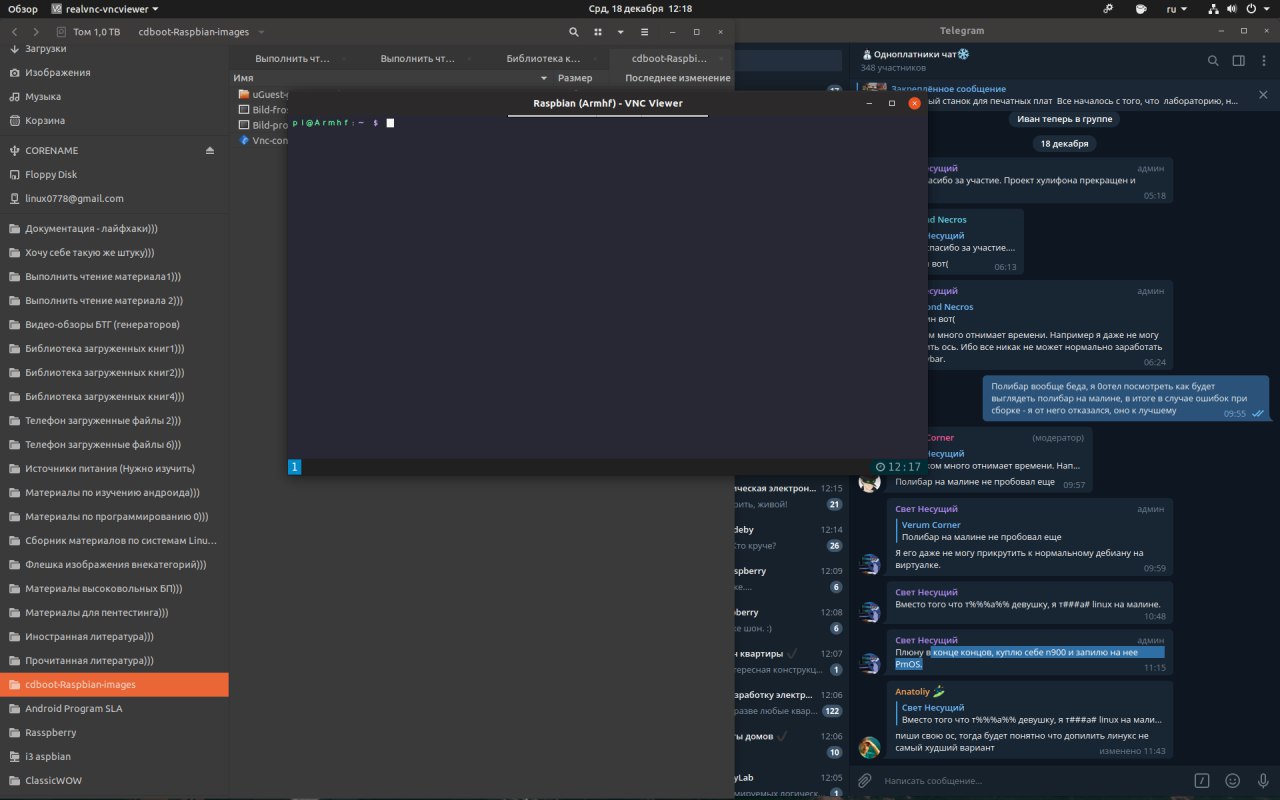This screenshot has width=1280, height=800.
Task: Go forward in the file manager
Action: tap(37, 32)
